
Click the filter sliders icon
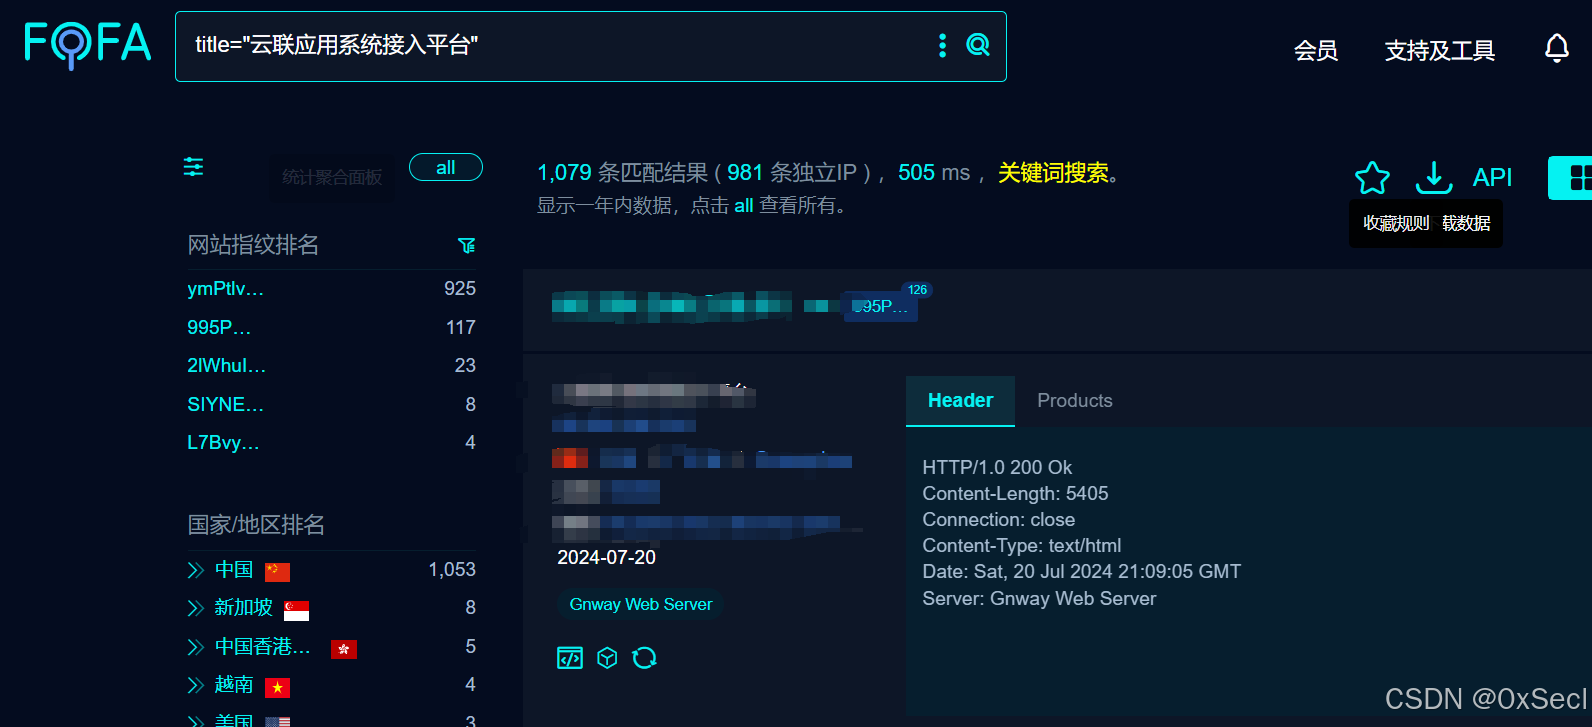click(x=193, y=167)
